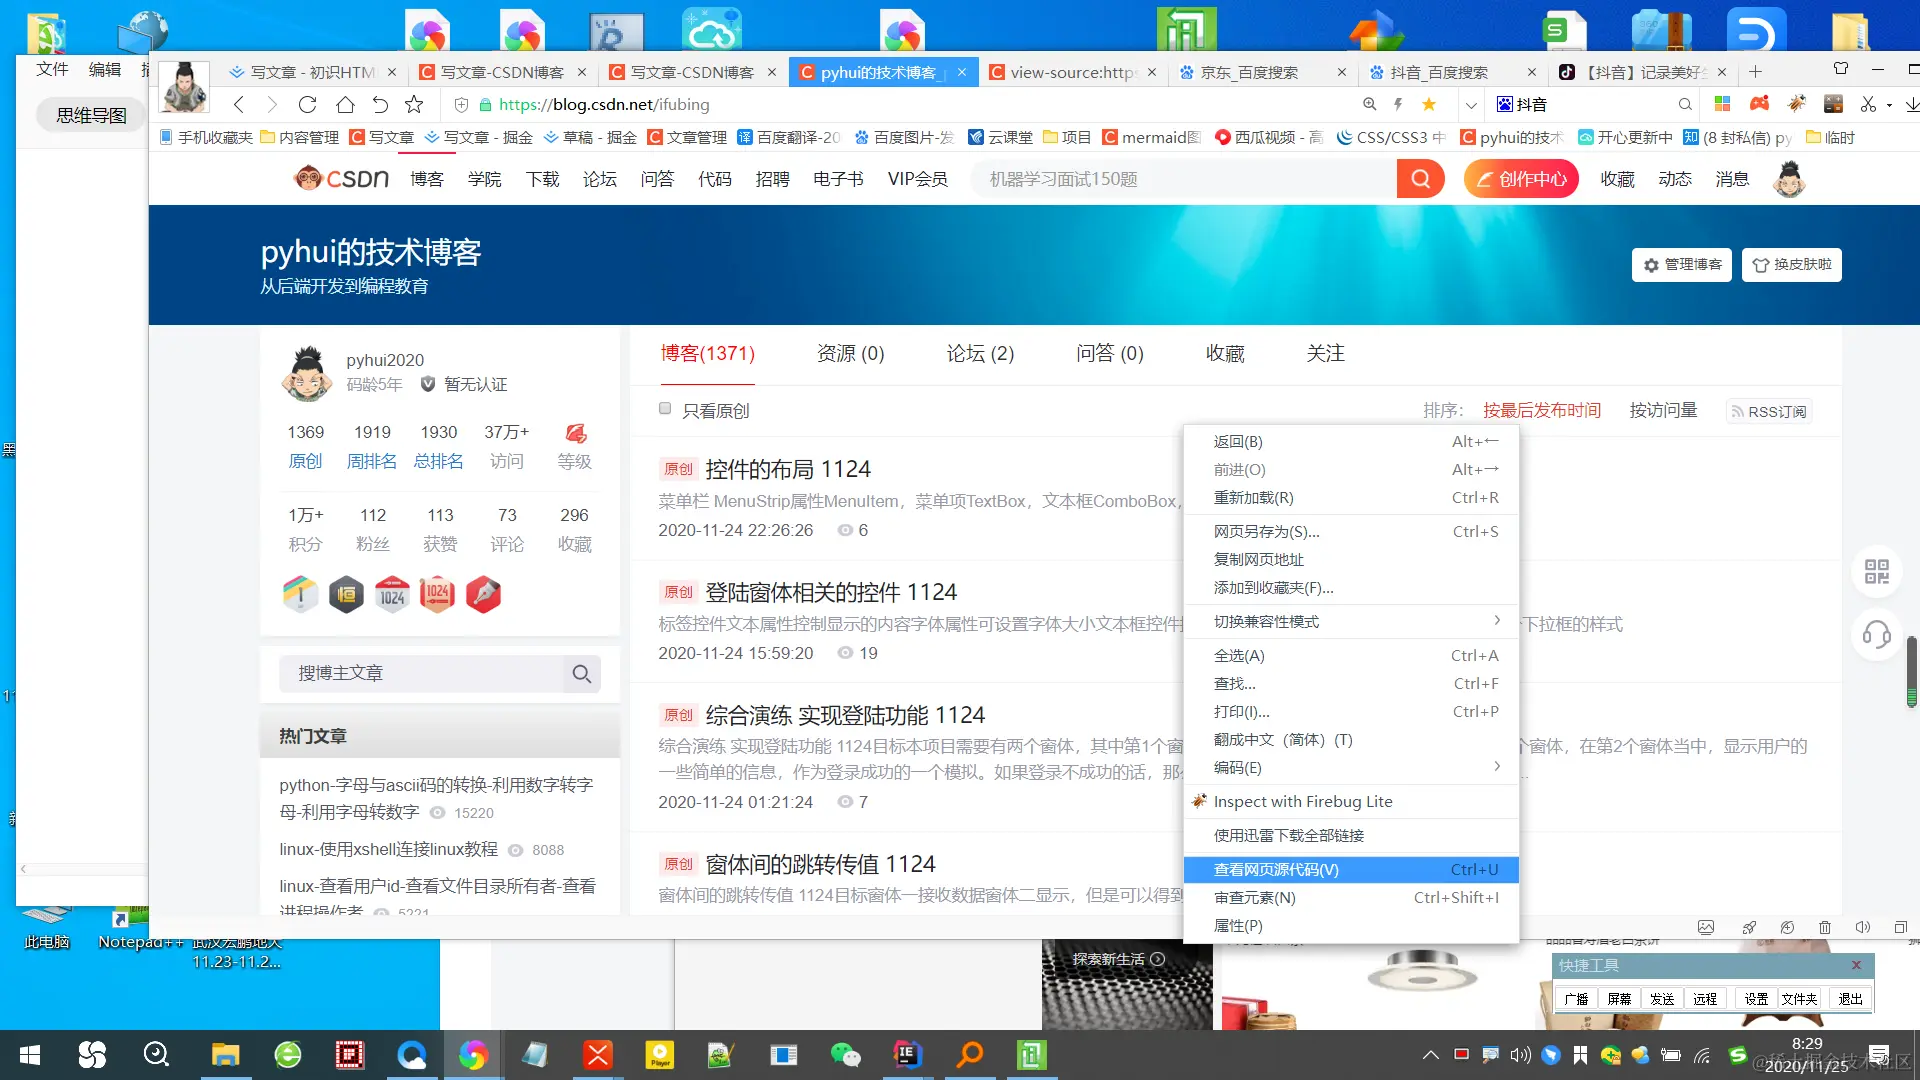Viewport: 1920px width, 1080px height.
Task: Click the browser refresh icon
Action: click(307, 104)
